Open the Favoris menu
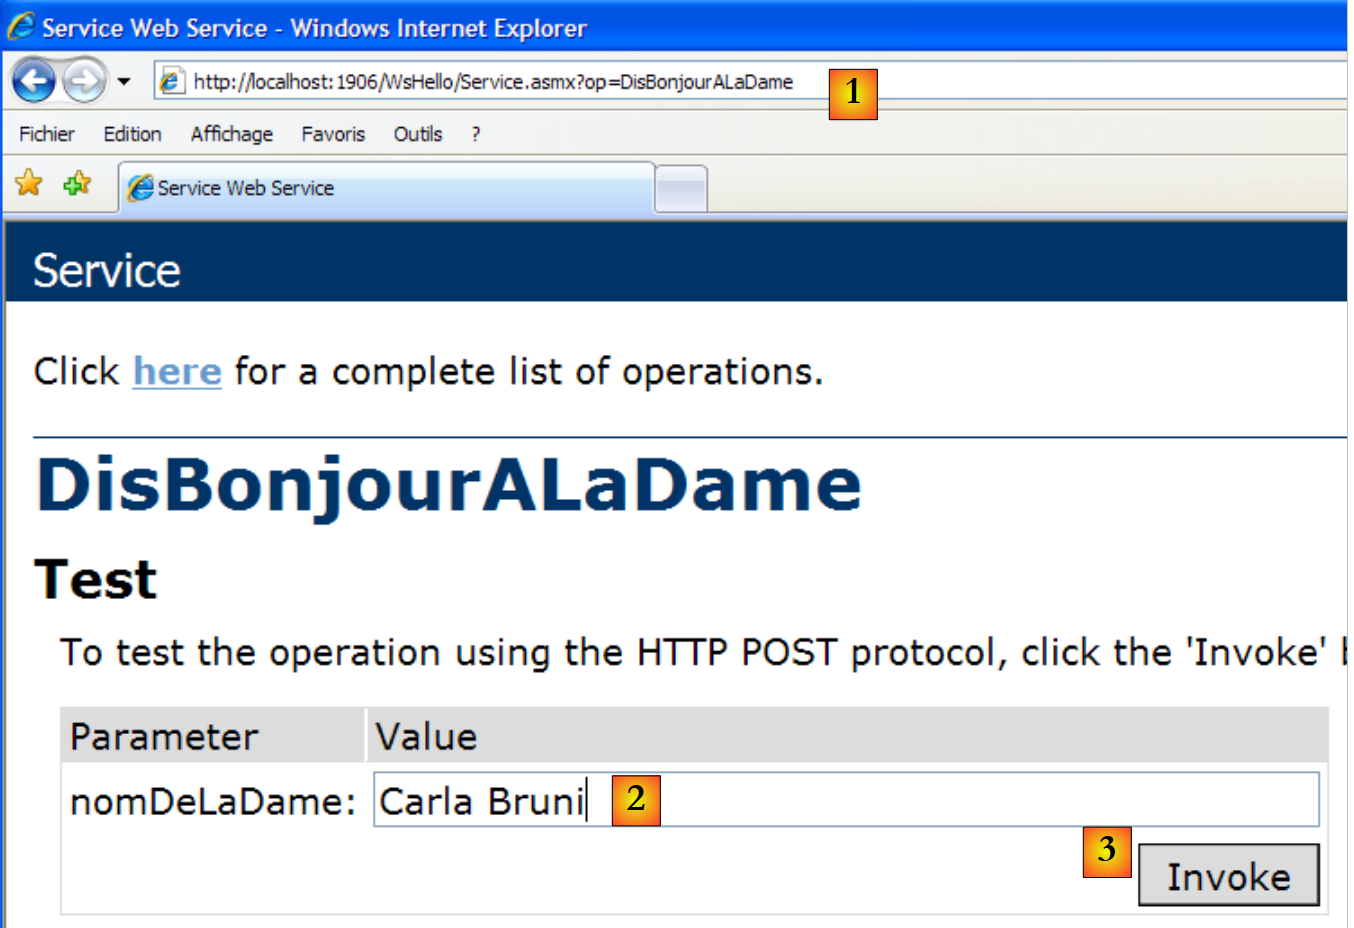This screenshot has width=1354, height=928. click(333, 134)
